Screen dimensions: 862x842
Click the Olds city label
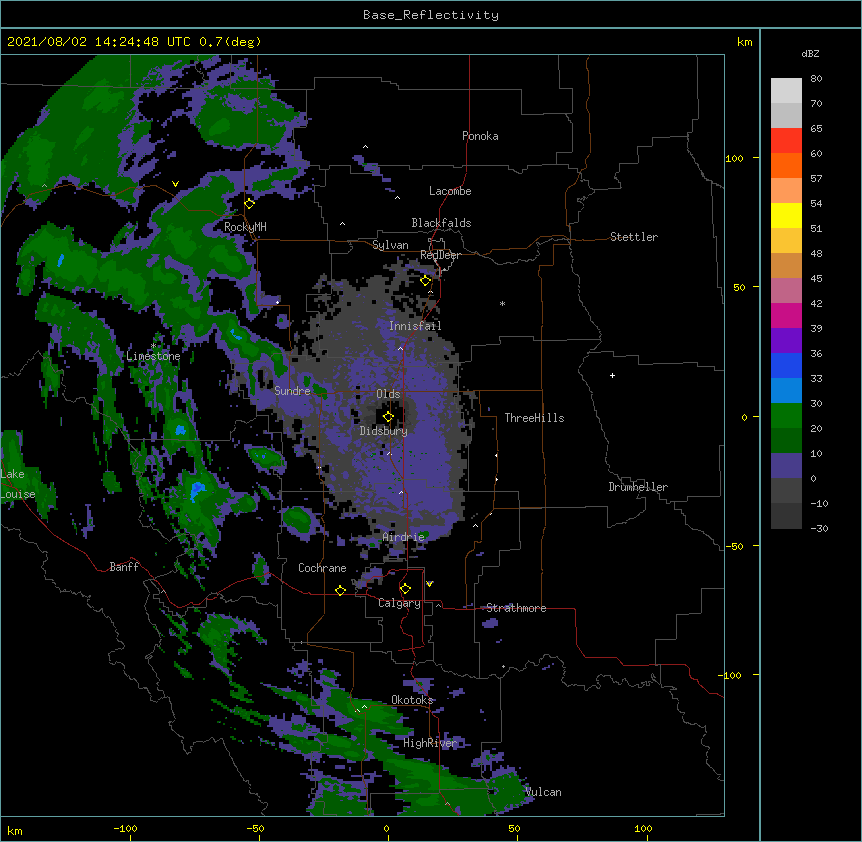pyautogui.click(x=388, y=394)
